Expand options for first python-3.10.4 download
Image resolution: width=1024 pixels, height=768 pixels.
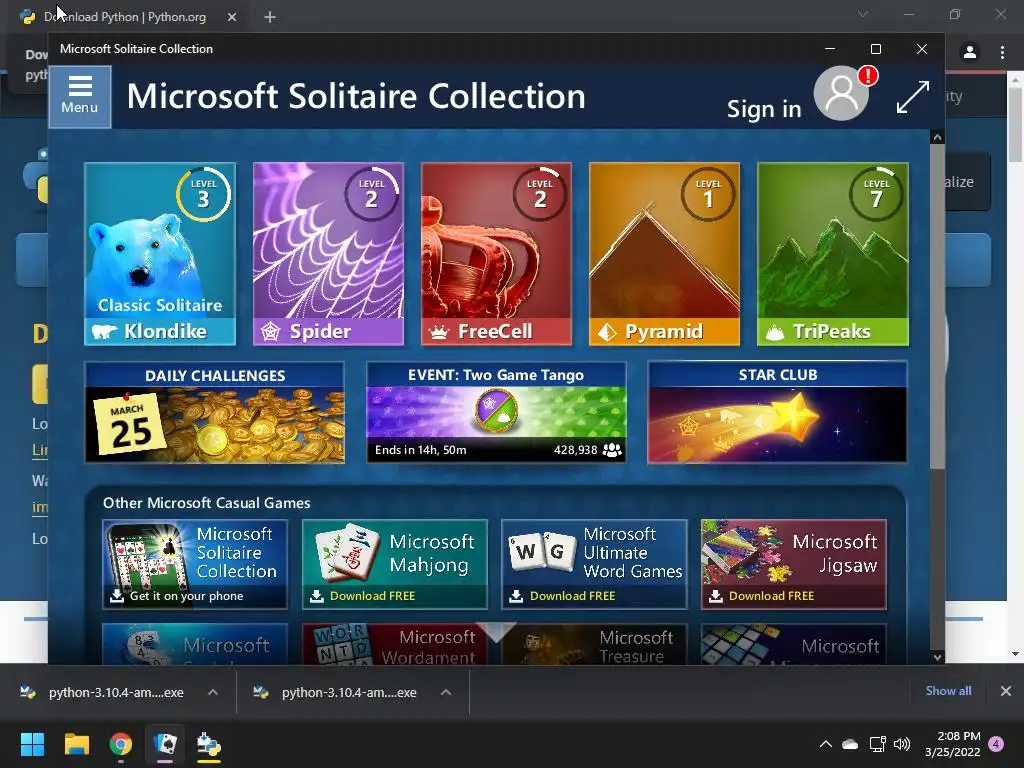(x=213, y=692)
